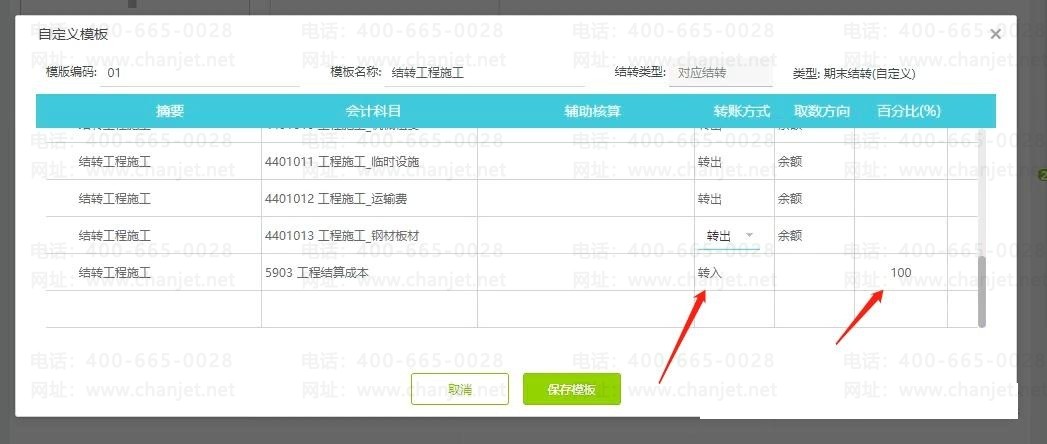Image resolution: width=1047 pixels, height=444 pixels.
Task: Click the 取消 button
Action: click(459, 389)
